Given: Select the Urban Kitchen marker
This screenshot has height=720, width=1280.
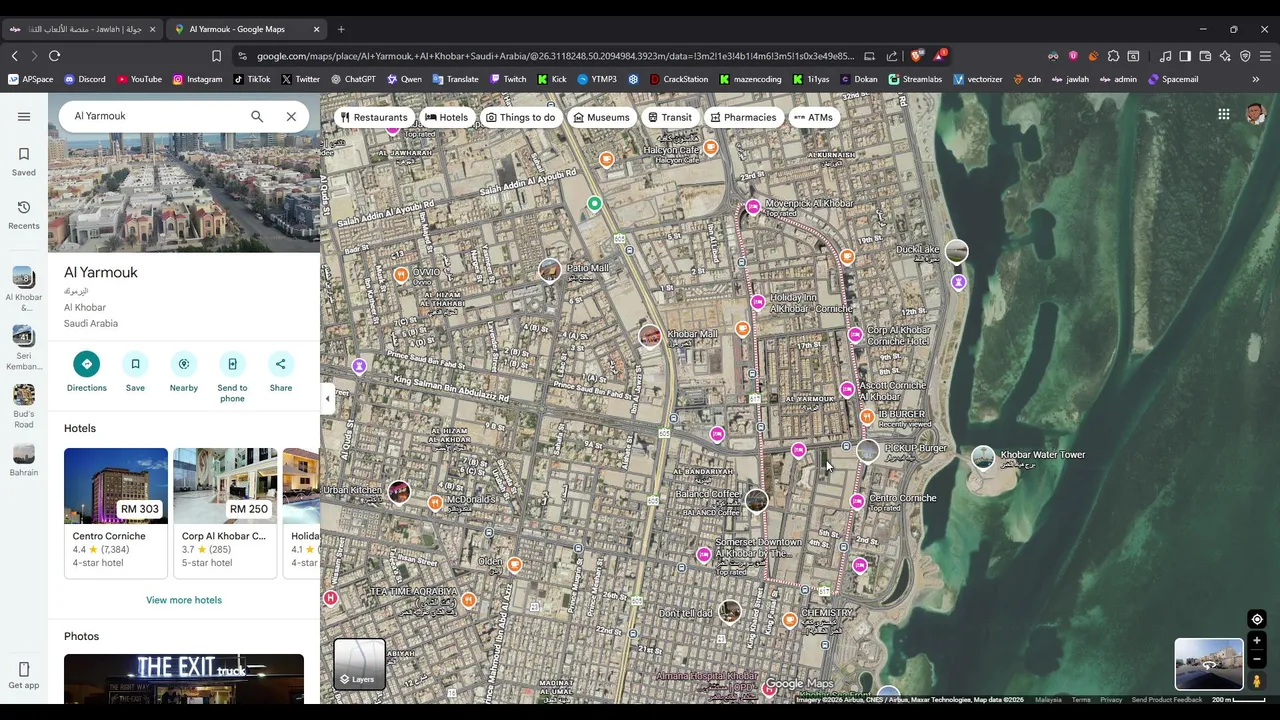Looking at the screenshot, I should [399, 492].
